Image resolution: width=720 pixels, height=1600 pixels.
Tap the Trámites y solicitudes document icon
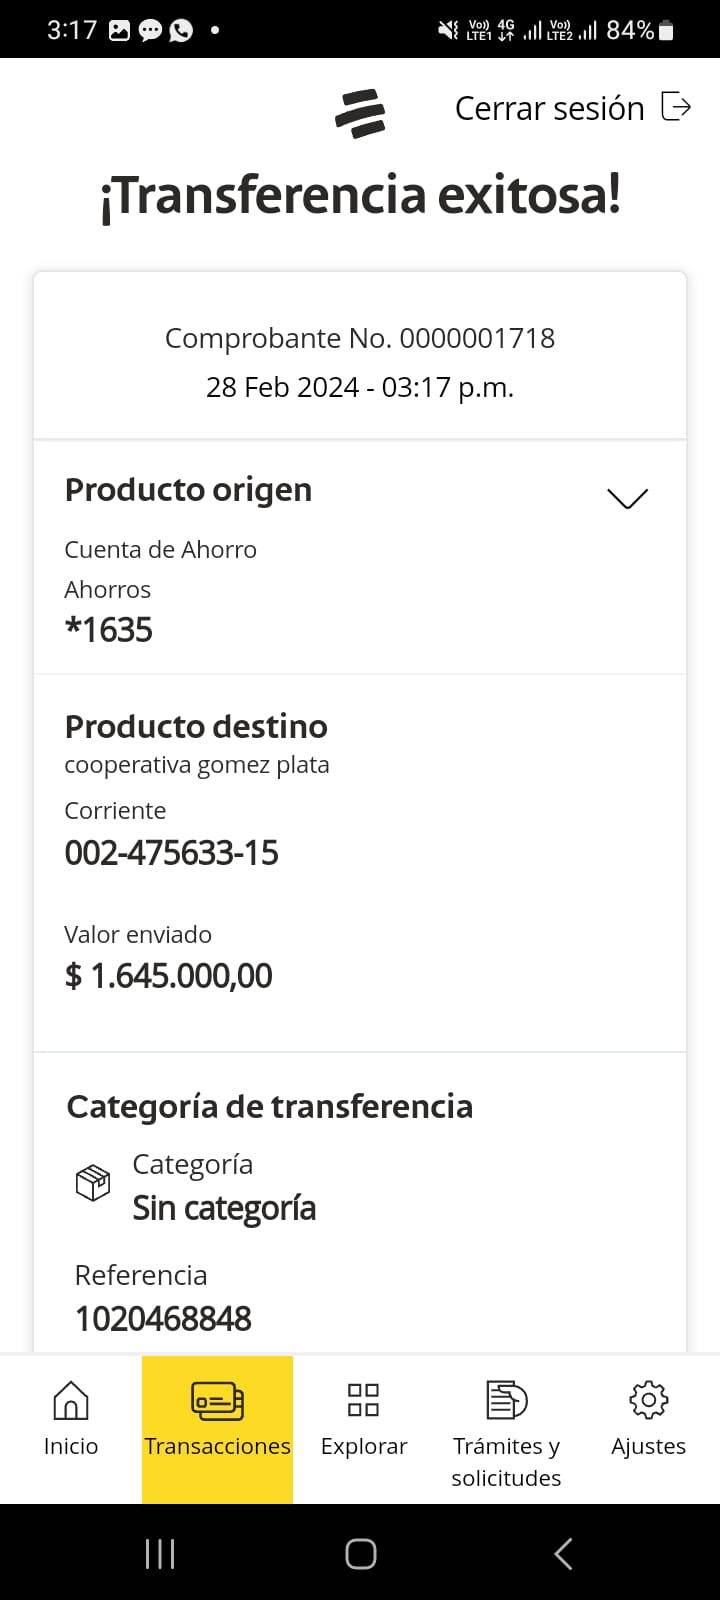point(506,1400)
